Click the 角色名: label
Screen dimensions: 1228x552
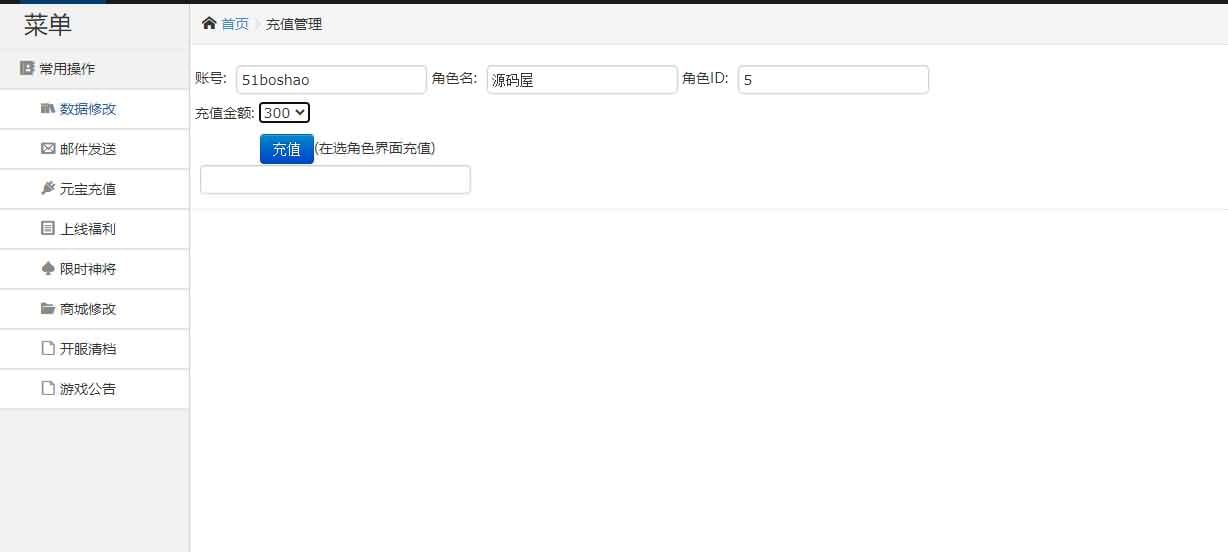click(455, 78)
